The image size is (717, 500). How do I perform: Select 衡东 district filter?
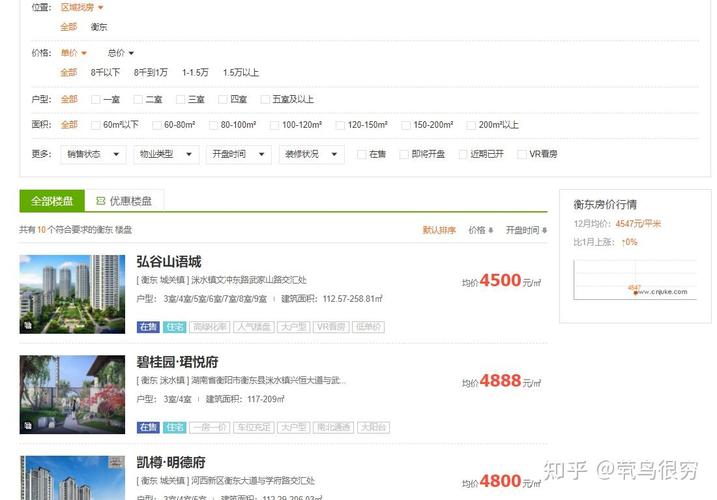(99, 27)
